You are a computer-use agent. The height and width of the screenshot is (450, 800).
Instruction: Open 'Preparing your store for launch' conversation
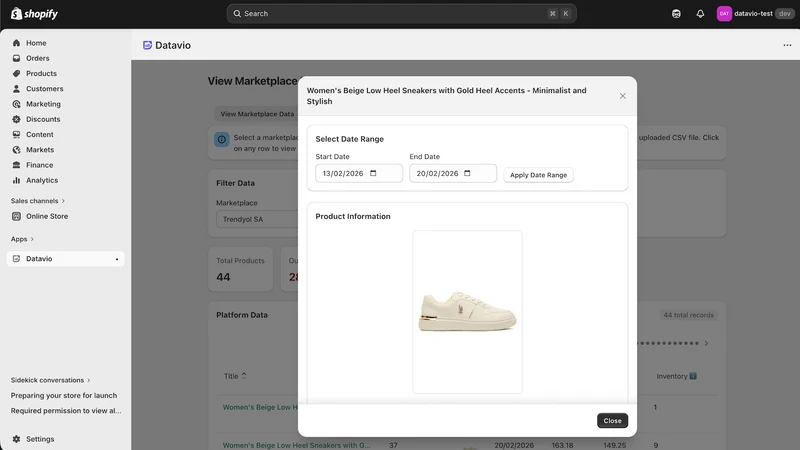click(64, 395)
